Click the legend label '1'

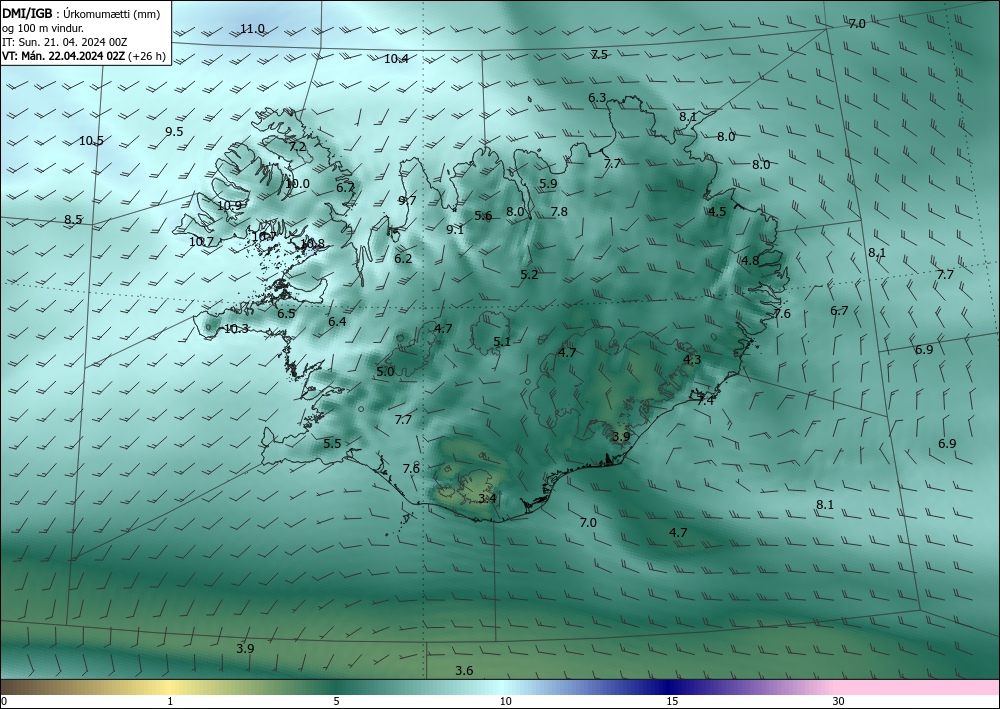click(x=170, y=701)
